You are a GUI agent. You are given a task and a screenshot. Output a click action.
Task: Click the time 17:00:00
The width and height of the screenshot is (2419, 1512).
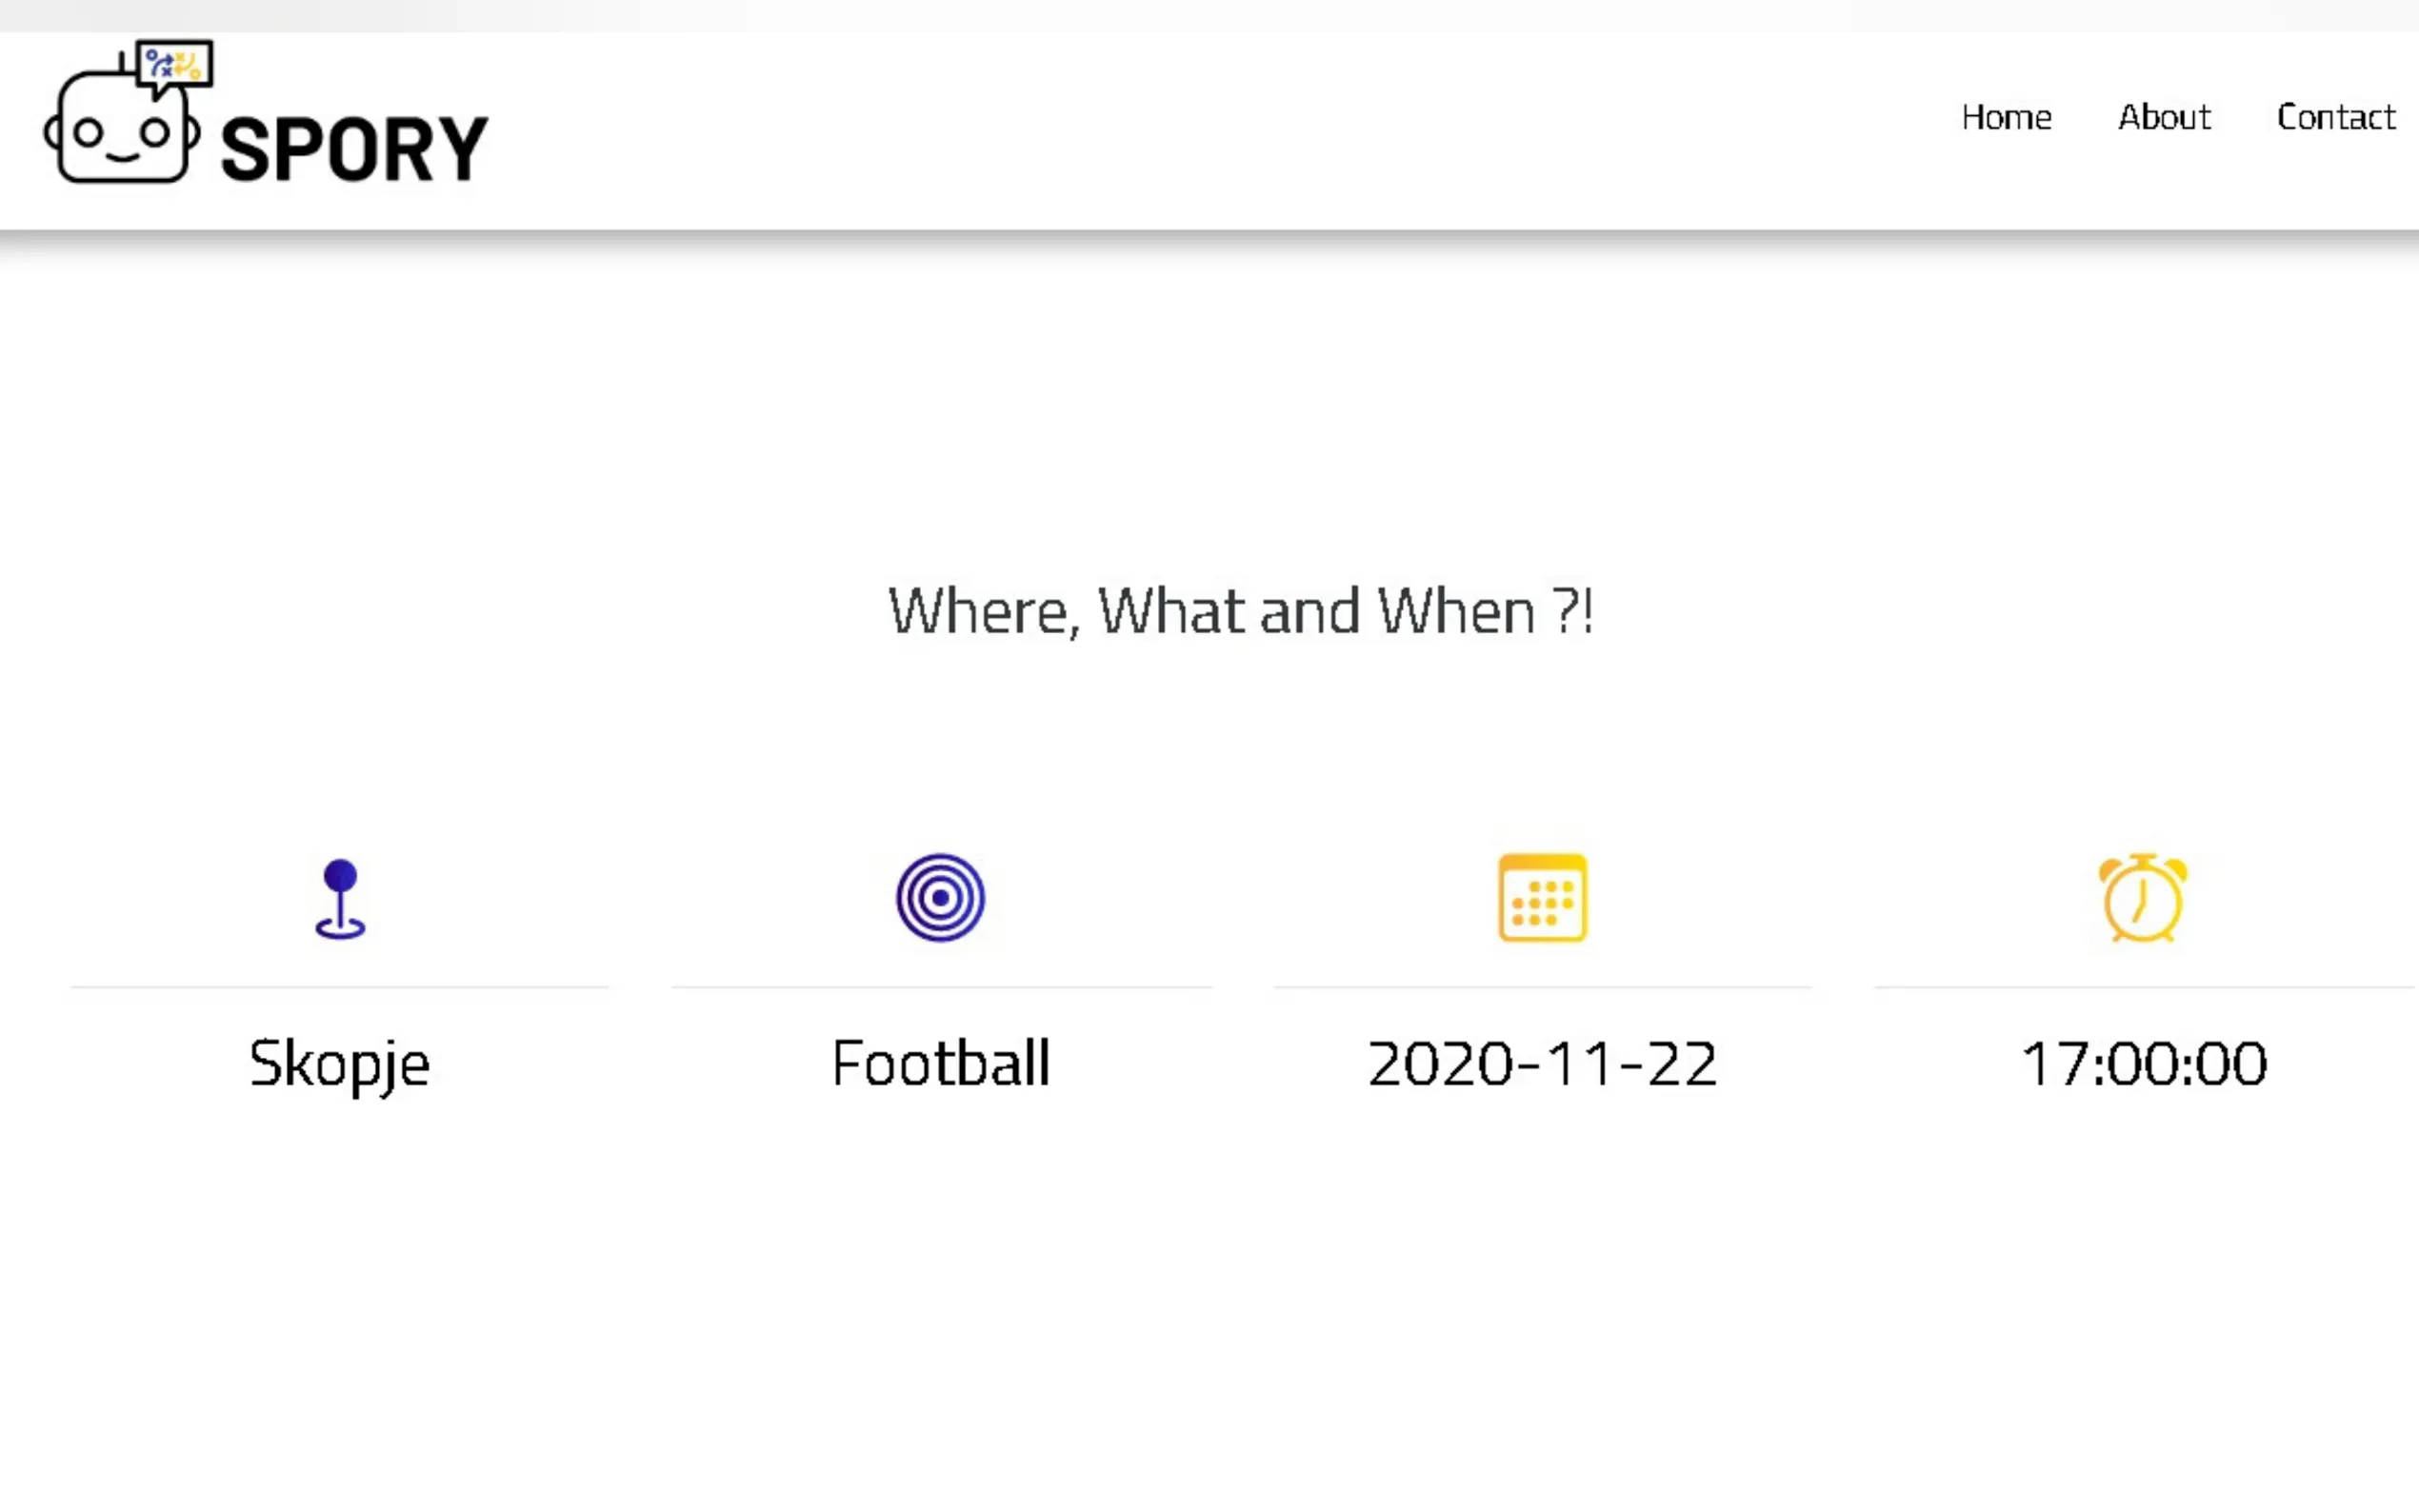coord(2144,1063)
